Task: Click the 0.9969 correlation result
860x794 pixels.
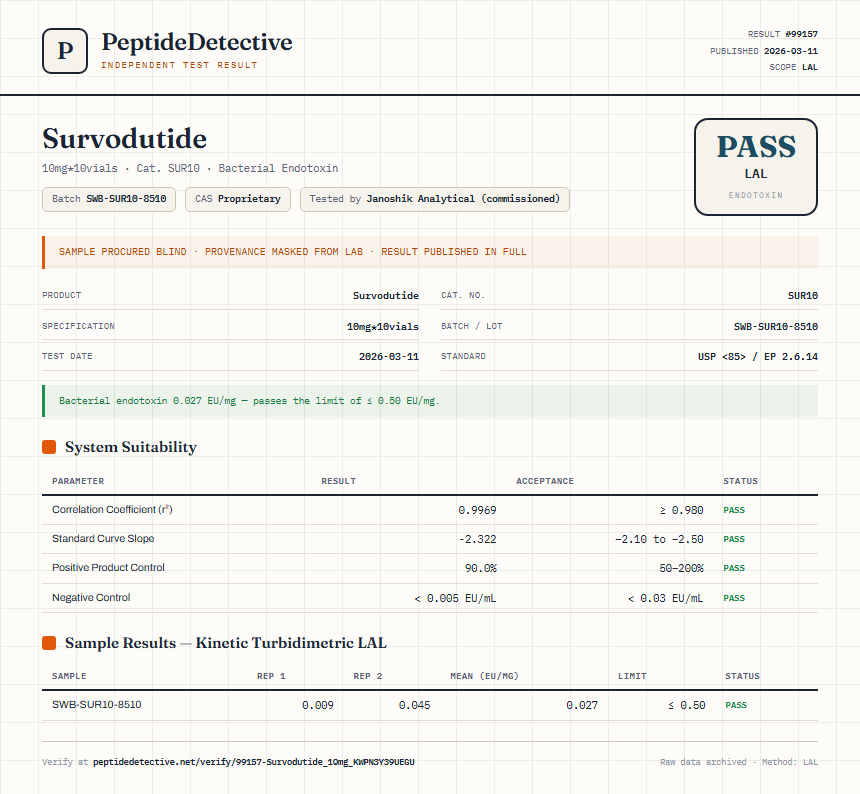Action: [477, 510]
